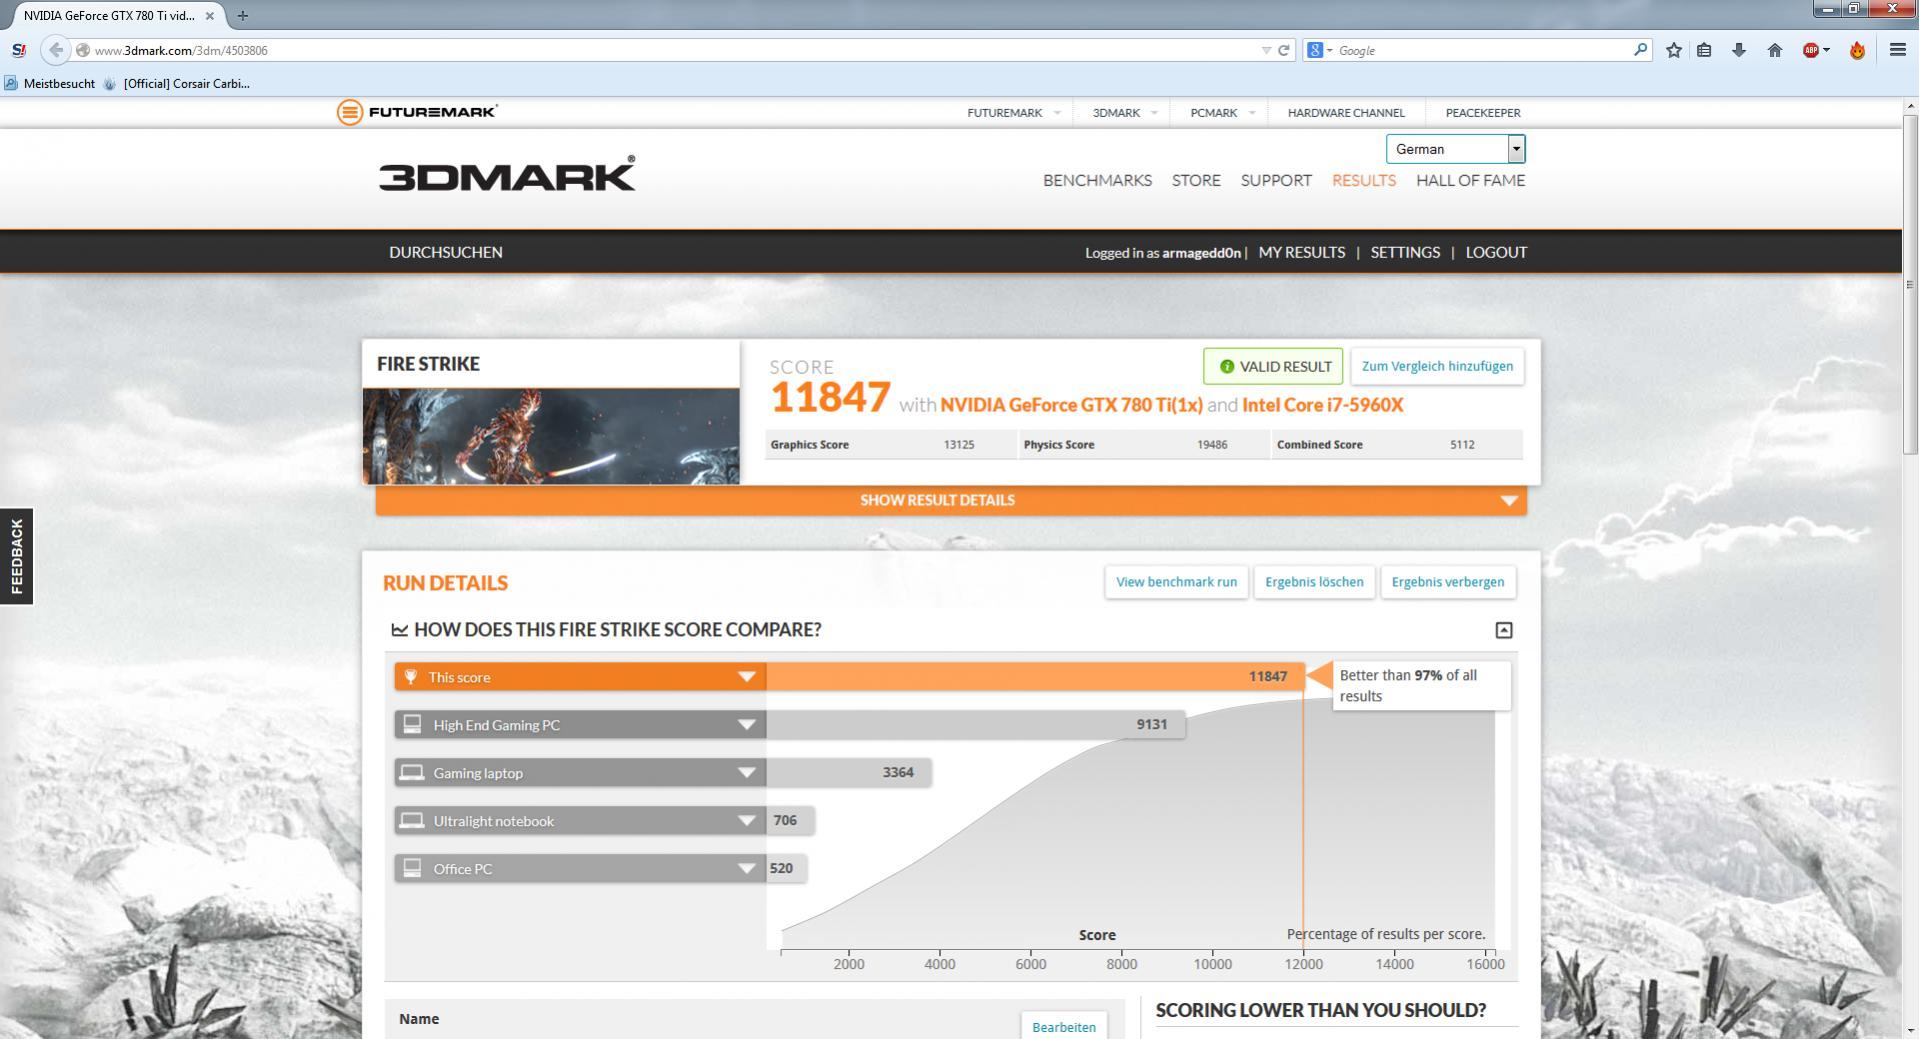Open the SUPPORT menu item
The height and width of the screenshot is (1039, 1919).
point(1276,181)
